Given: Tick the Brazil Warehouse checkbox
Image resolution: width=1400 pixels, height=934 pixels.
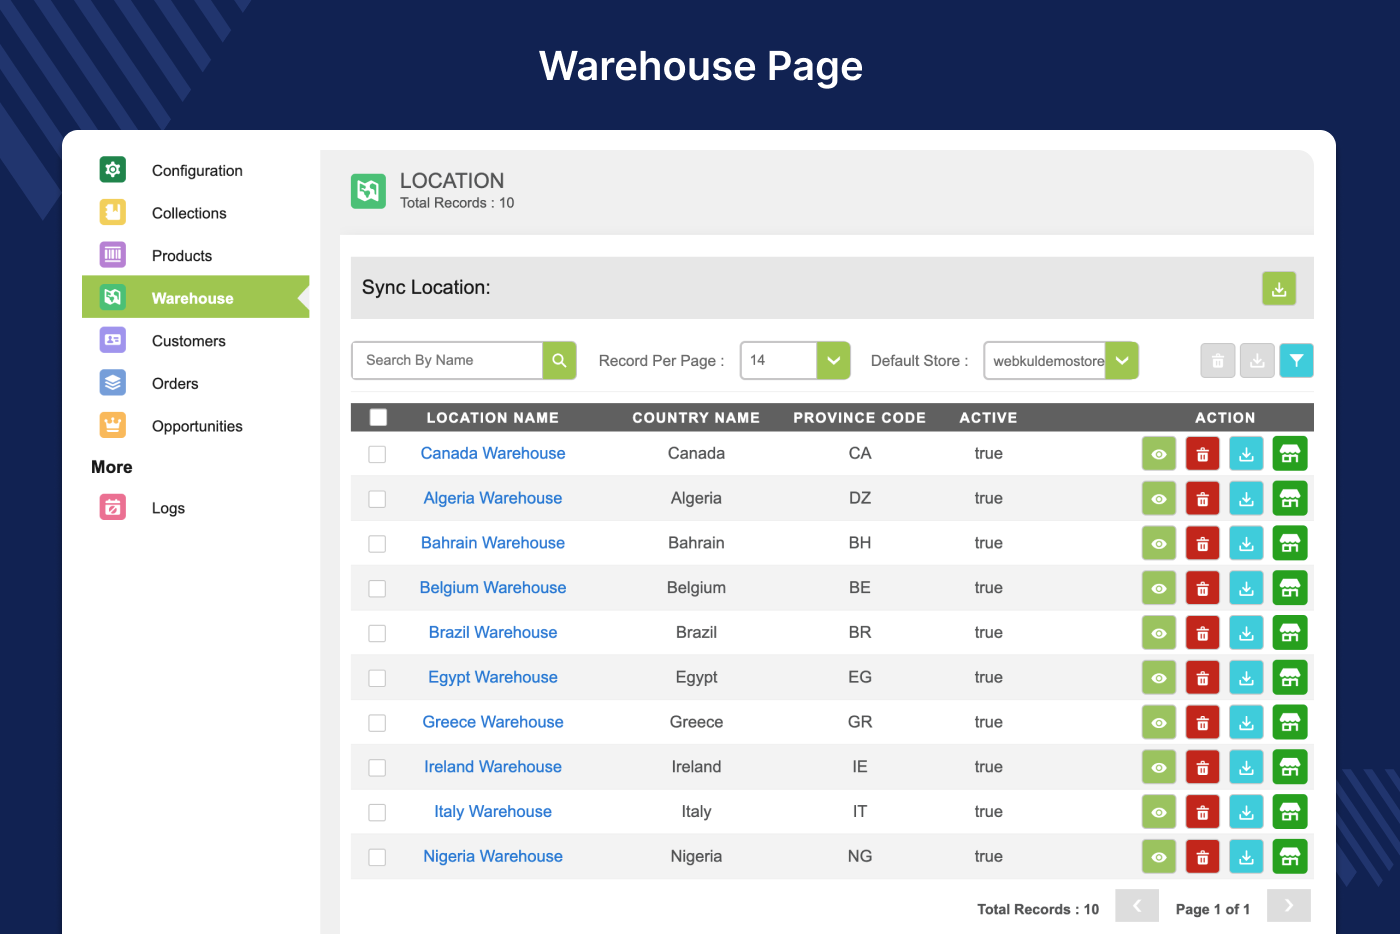Looking at the screenshot, I should point(377,633).
